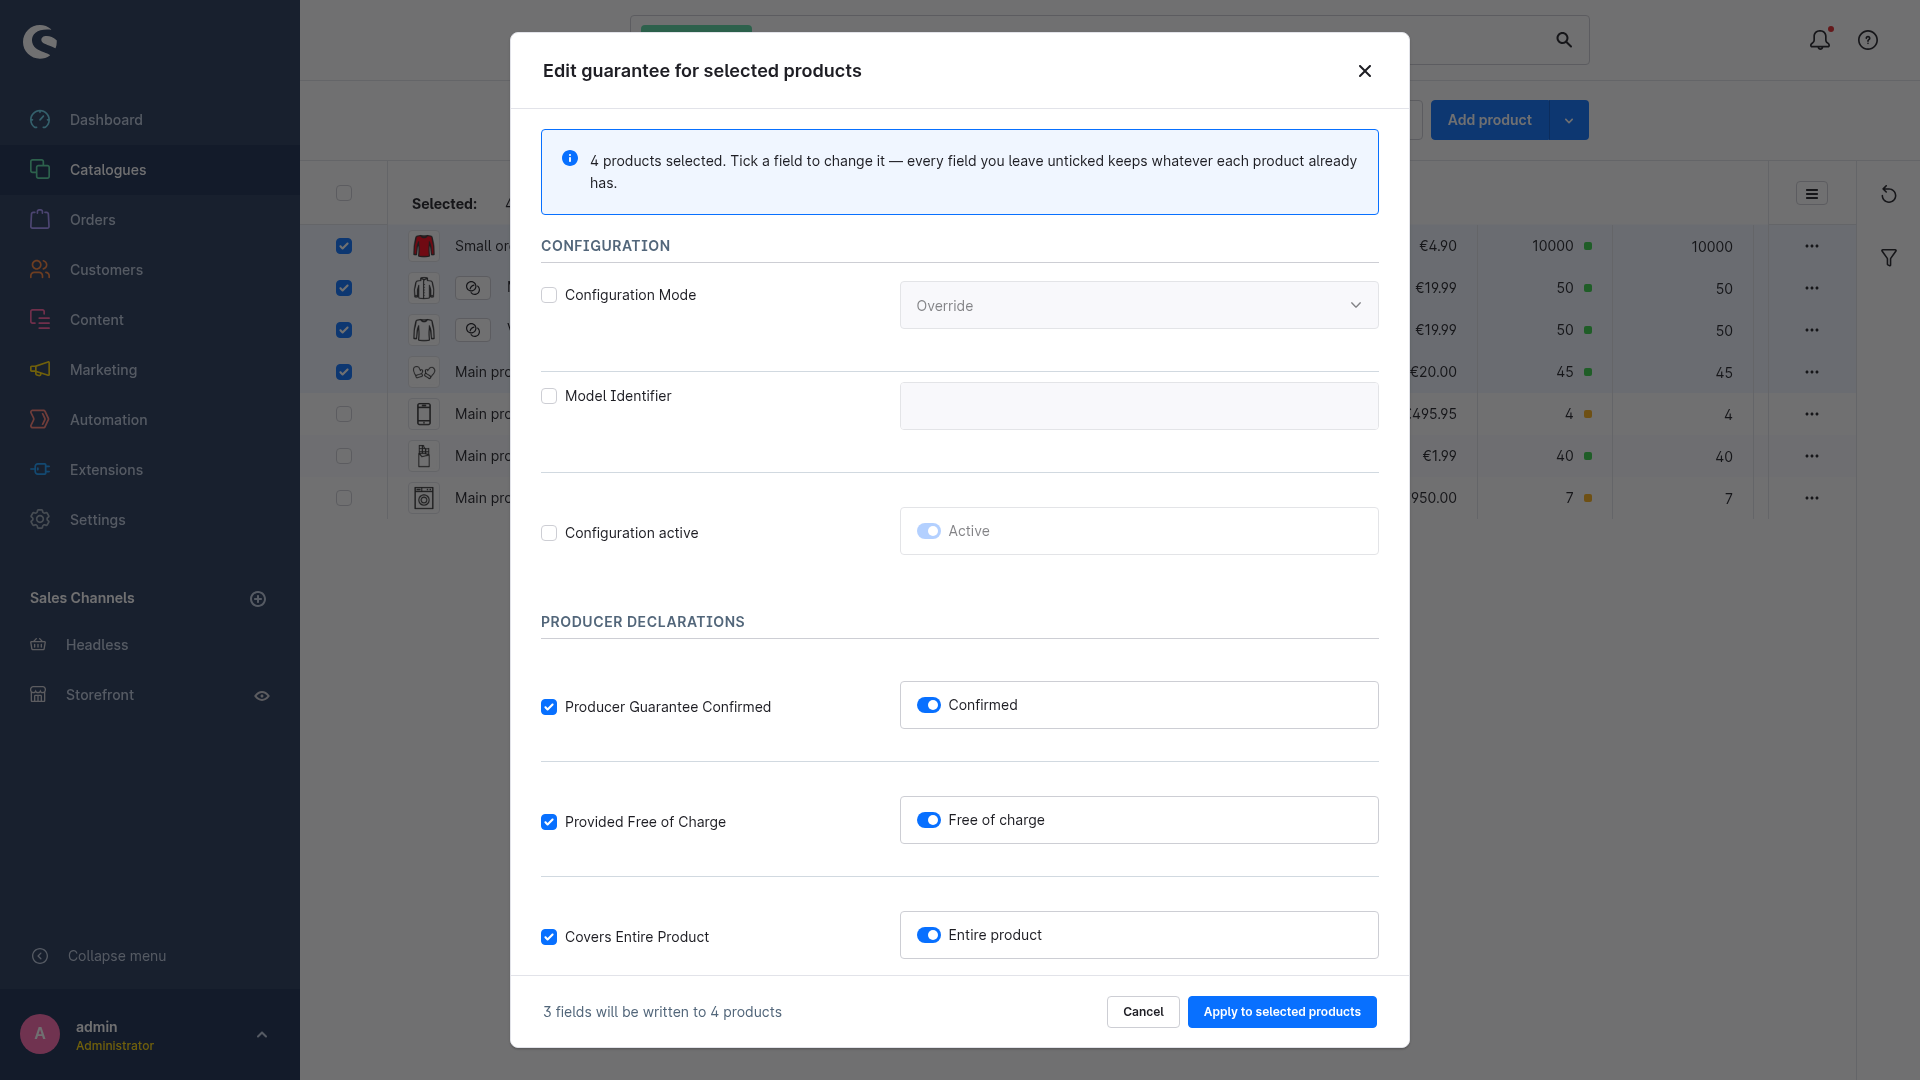Click the Cancel button
The height and width of the screenshot is (1080, 1920).
tap(1143, 1012)
